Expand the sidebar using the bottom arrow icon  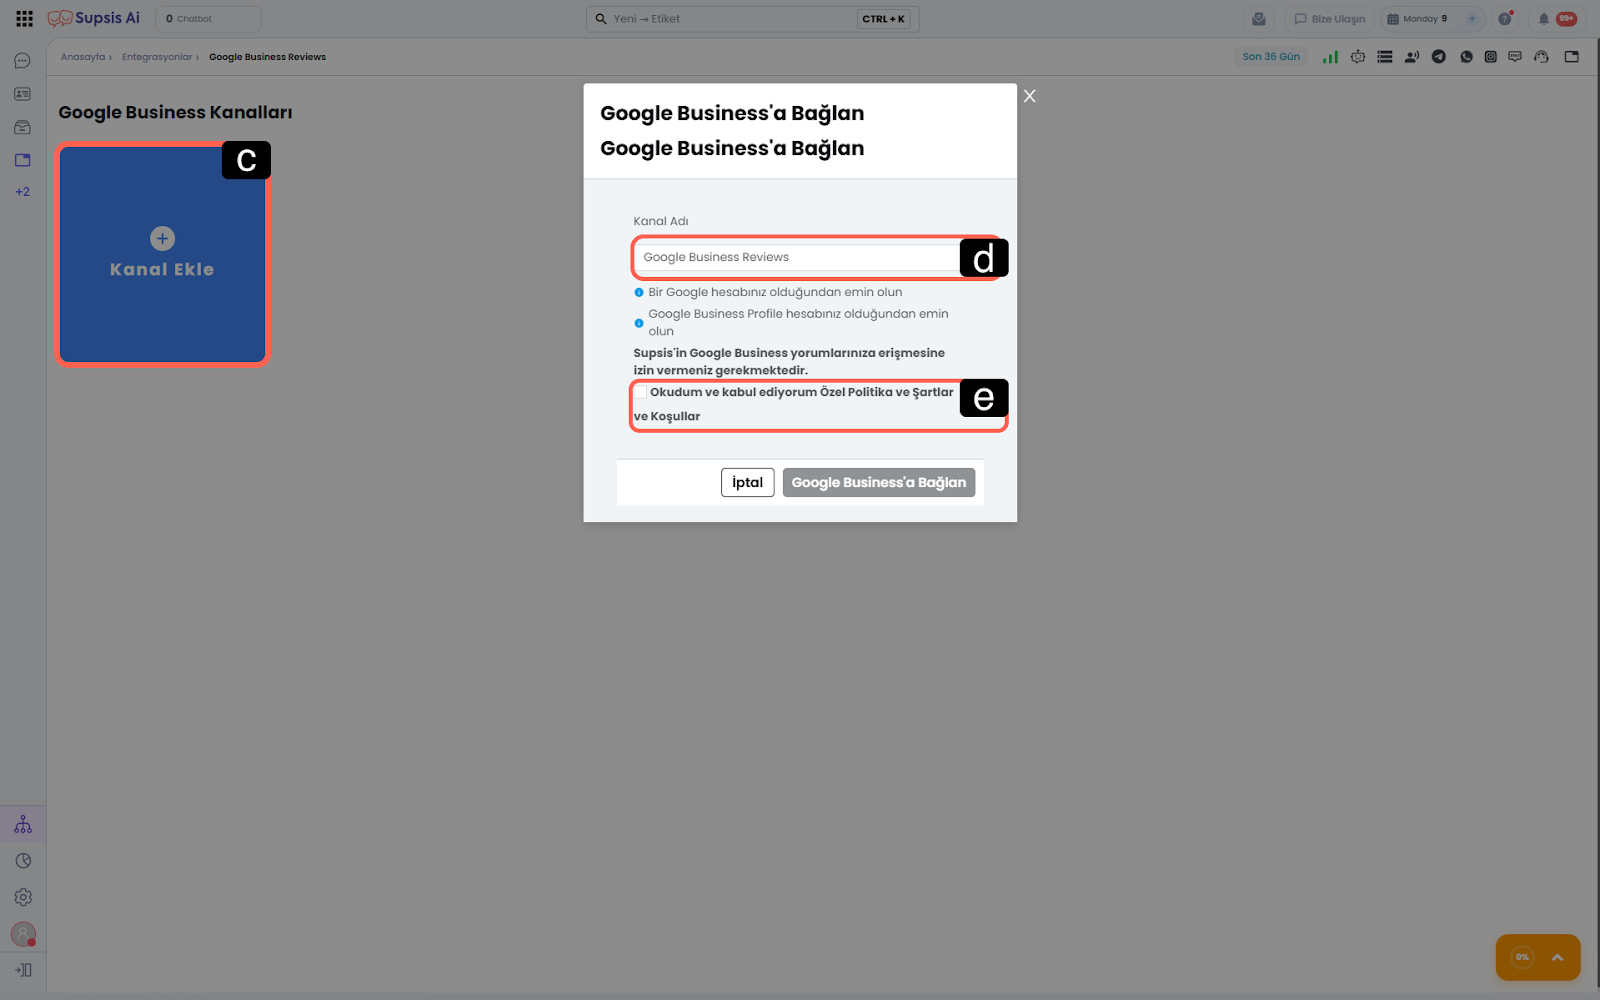click(x=23, y=970)
